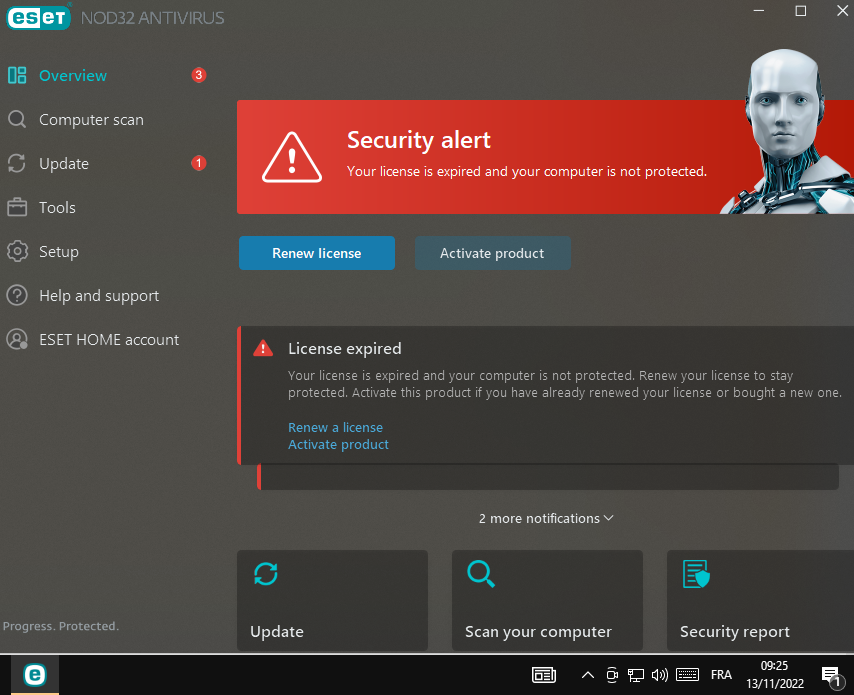The image size is (854, 695).
Task: Click the Help and support question icon
Action: 17,295
